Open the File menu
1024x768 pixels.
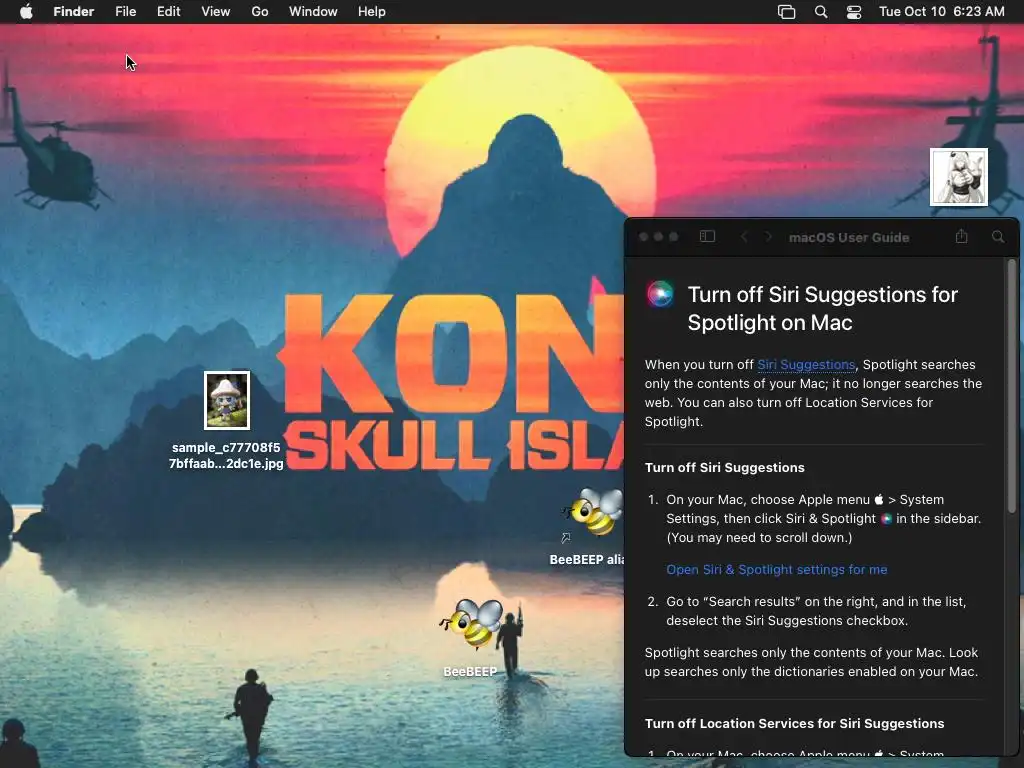coord(125,12)
